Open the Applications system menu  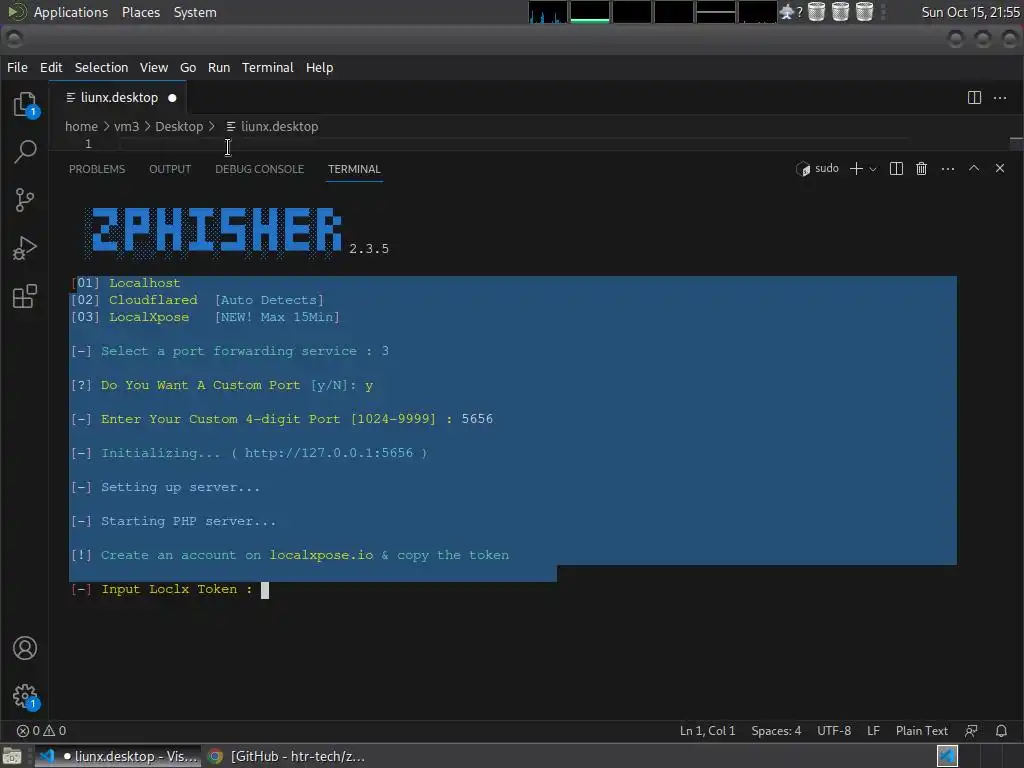[x=71, y=12]
